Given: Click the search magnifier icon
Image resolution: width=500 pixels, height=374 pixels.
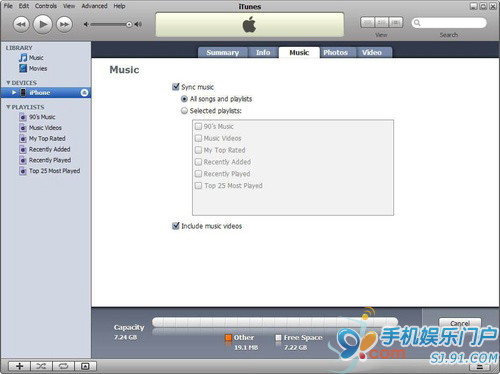Looking at the screenshot, I should 417,23.
